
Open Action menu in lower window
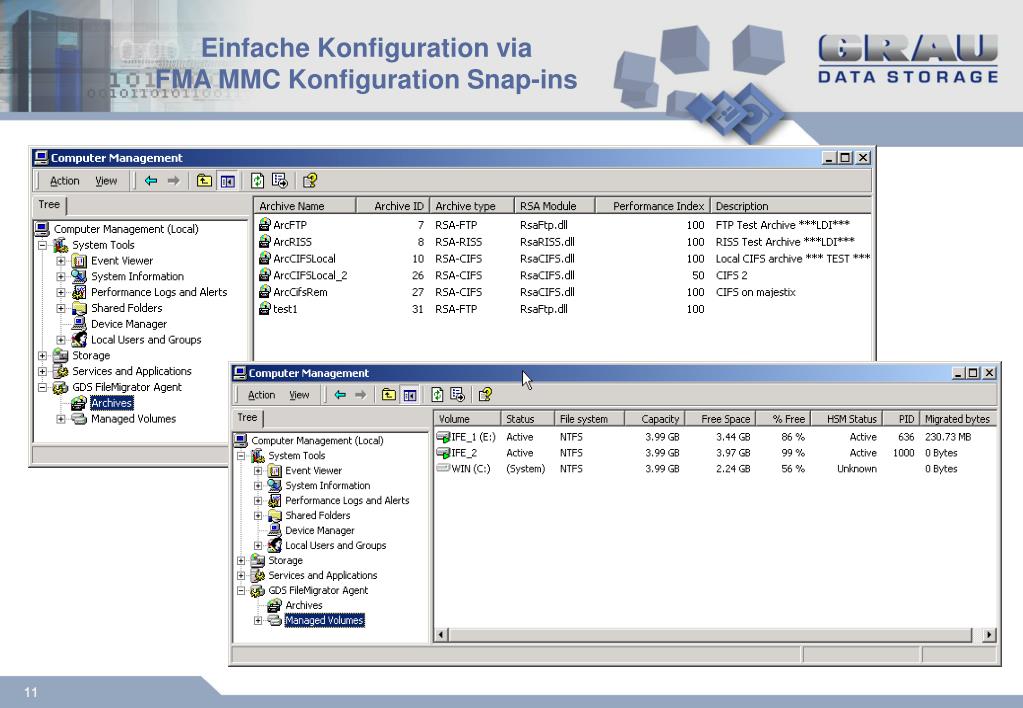coord(262,395)
